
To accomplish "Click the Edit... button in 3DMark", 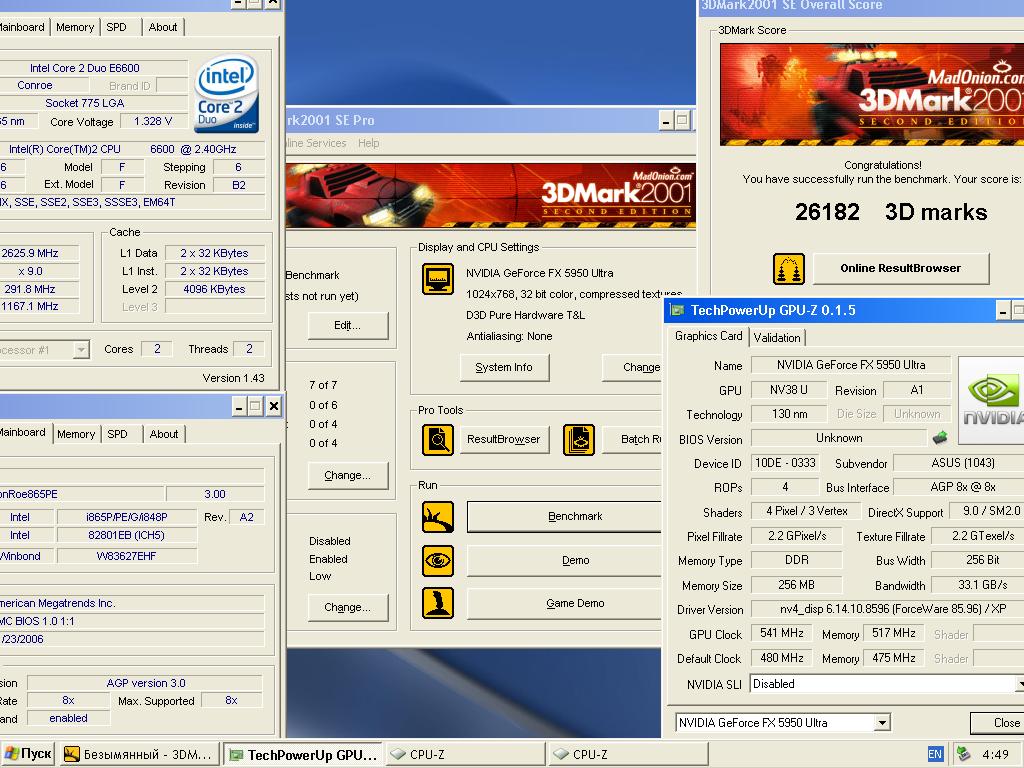I will [x=347, y=325].
